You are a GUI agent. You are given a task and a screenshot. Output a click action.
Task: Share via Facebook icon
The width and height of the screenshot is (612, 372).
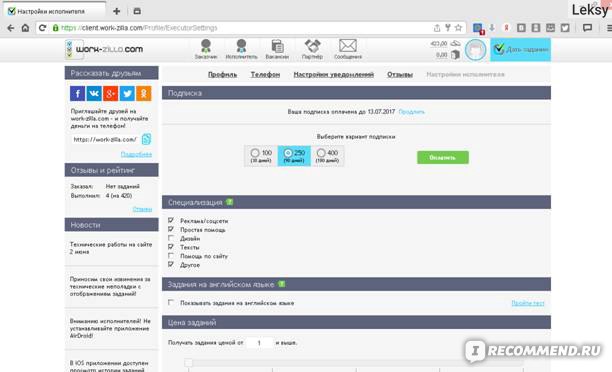[x=77, y=93]
